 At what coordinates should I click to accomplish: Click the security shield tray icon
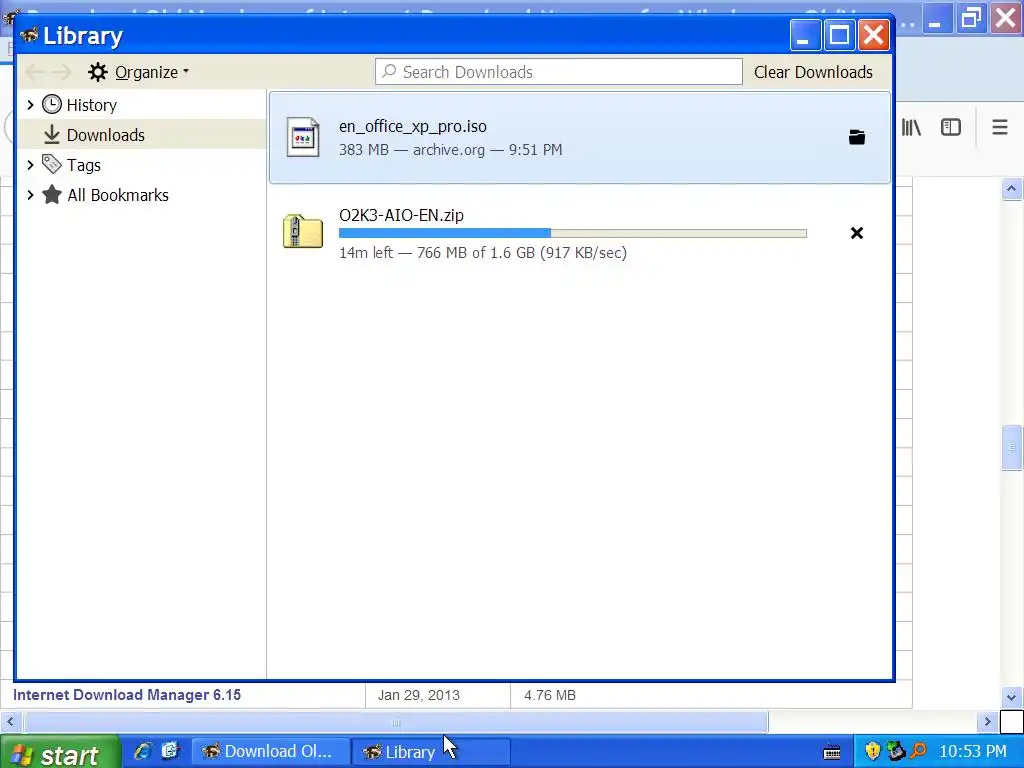coord(872,751)
